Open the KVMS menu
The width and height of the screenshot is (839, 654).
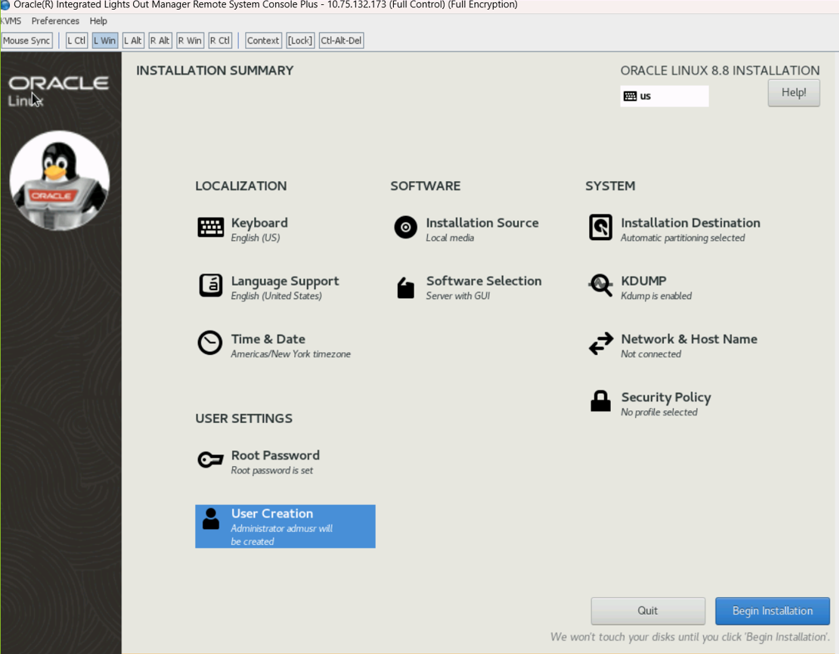(11, 21)
